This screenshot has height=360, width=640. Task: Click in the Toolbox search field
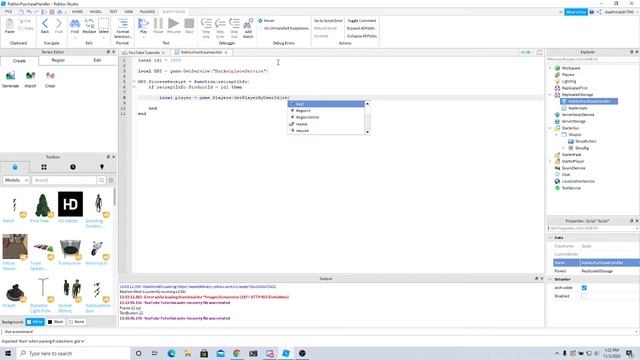pos(64,180)
